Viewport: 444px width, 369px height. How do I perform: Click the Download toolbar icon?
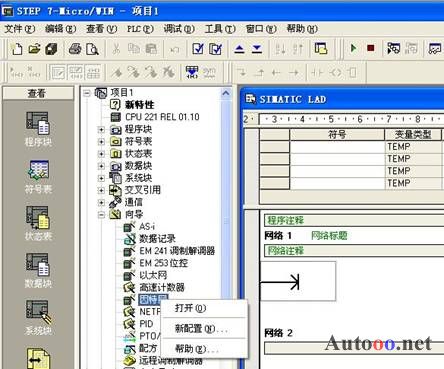point(257,49)
